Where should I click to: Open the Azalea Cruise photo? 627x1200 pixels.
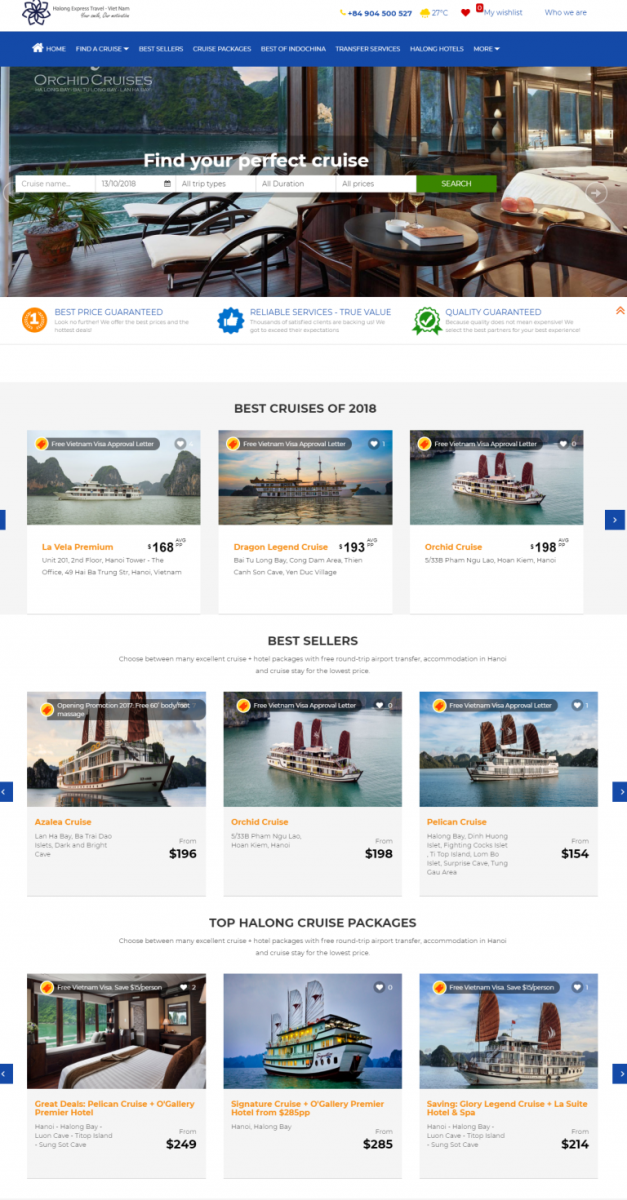point(117,750)
